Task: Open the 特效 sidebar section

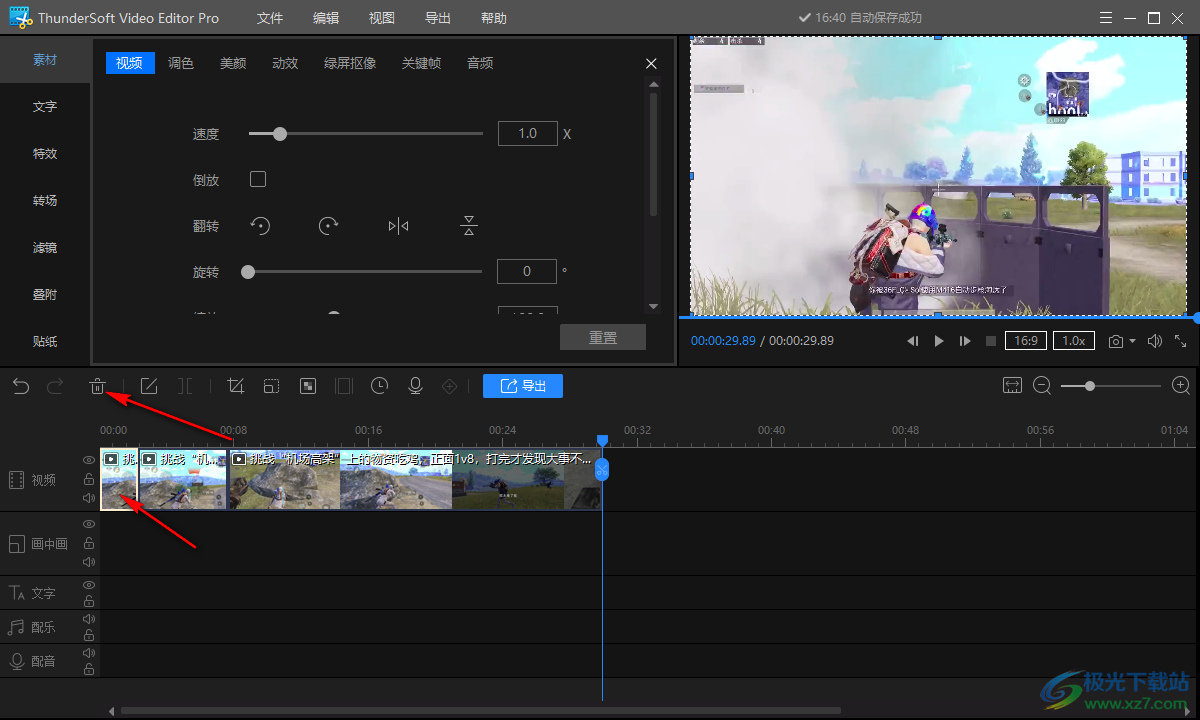Action: coord(45,154)
